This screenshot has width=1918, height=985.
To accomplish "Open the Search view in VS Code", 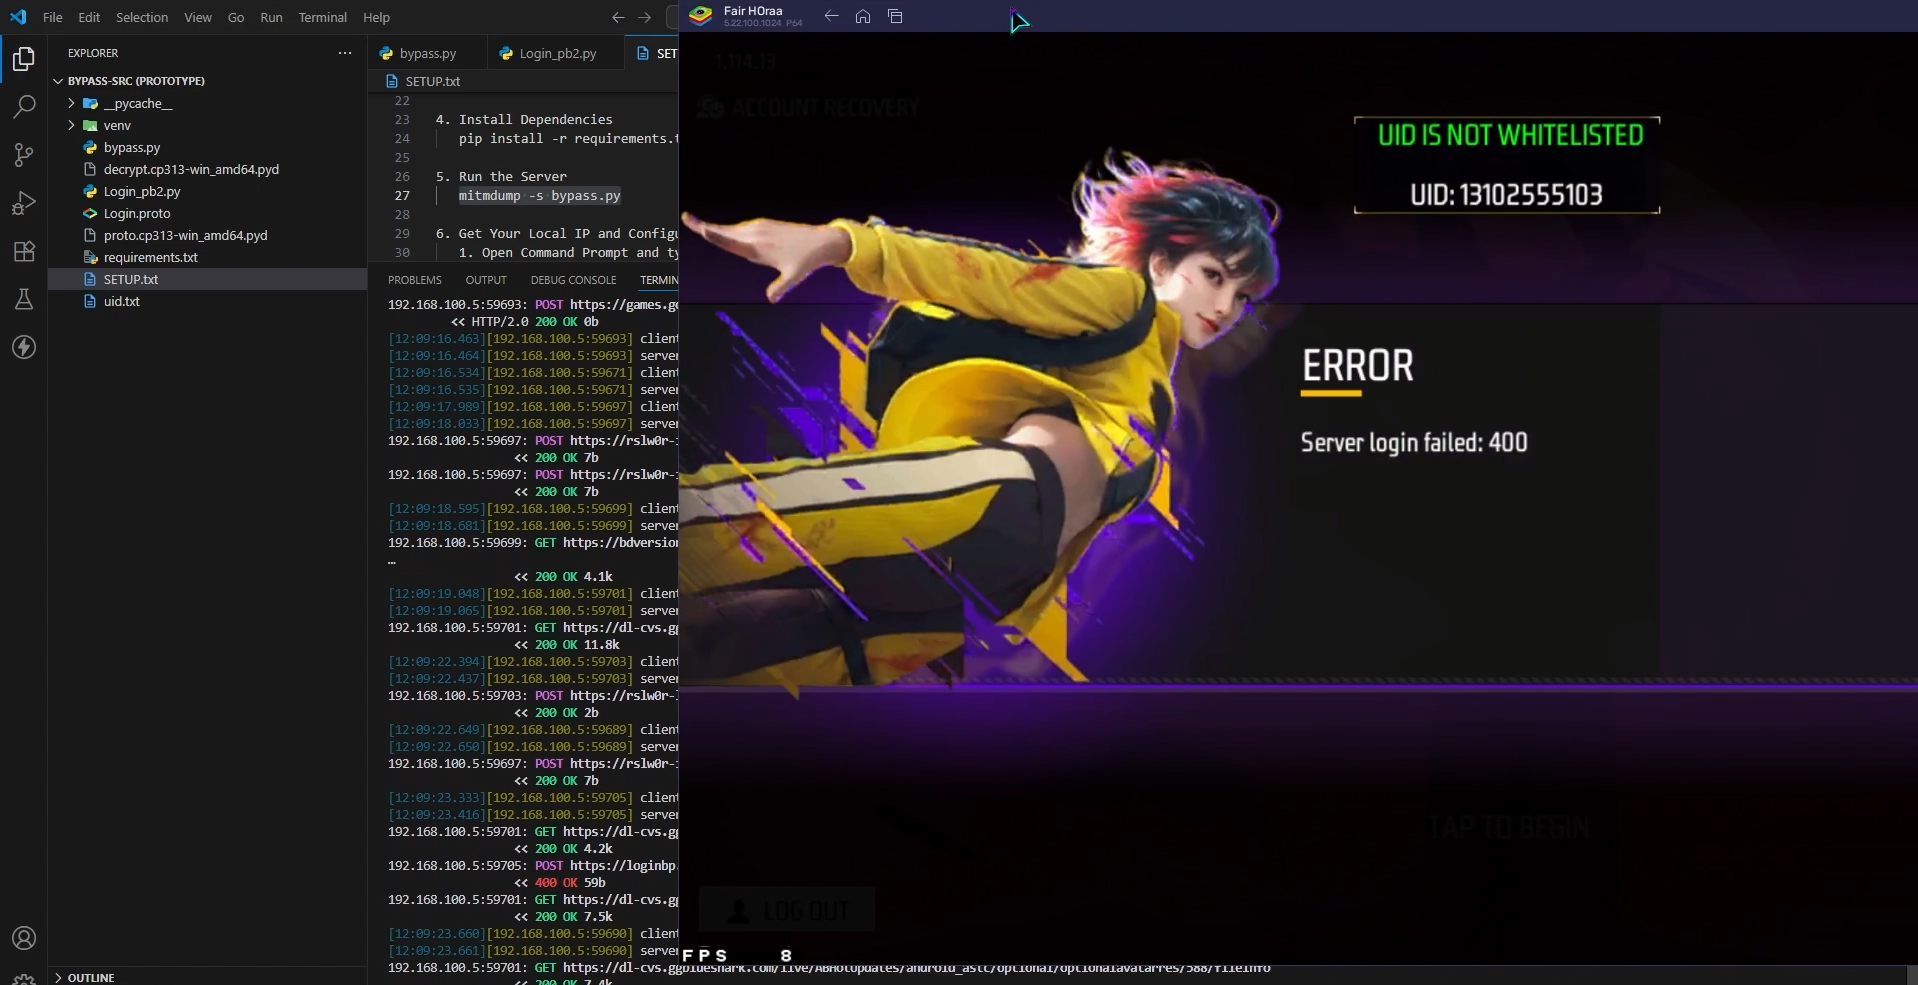I will [23, 106].
